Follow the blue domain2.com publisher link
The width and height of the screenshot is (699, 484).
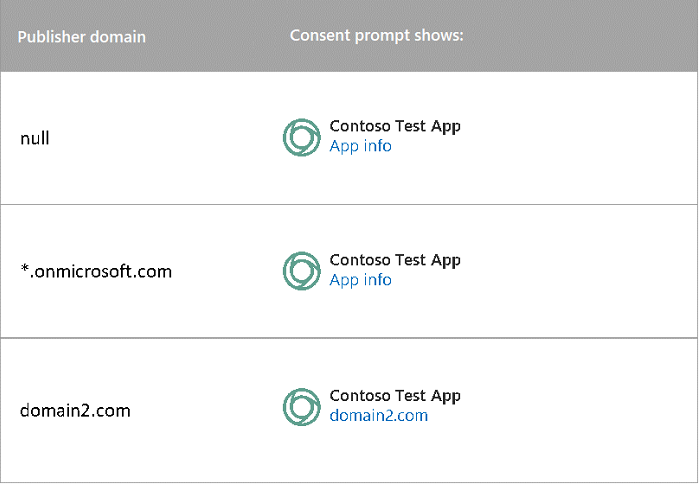[x=378, y=415]
